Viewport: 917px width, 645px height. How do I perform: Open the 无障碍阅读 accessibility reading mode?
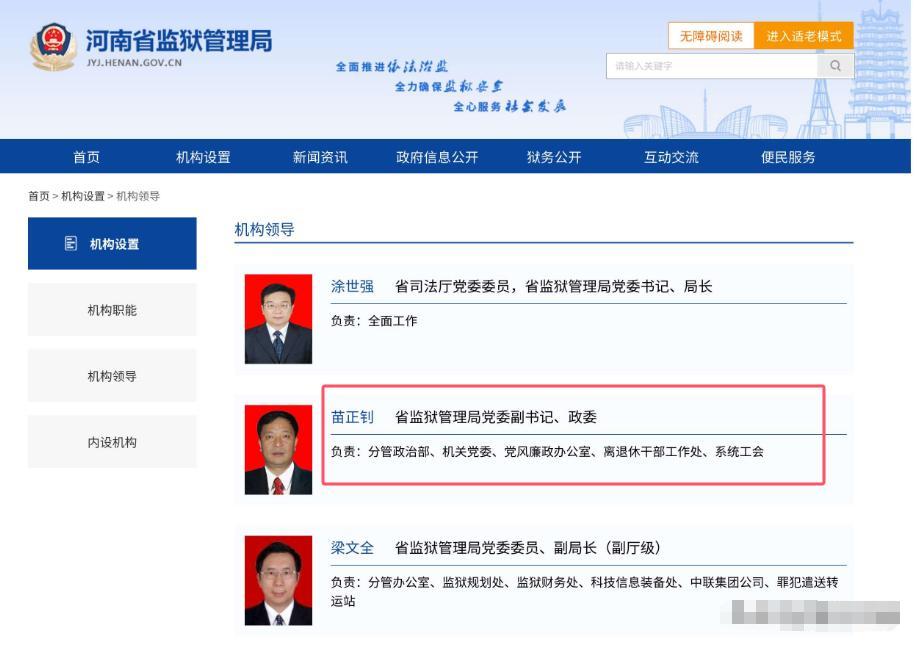[715, 35]
